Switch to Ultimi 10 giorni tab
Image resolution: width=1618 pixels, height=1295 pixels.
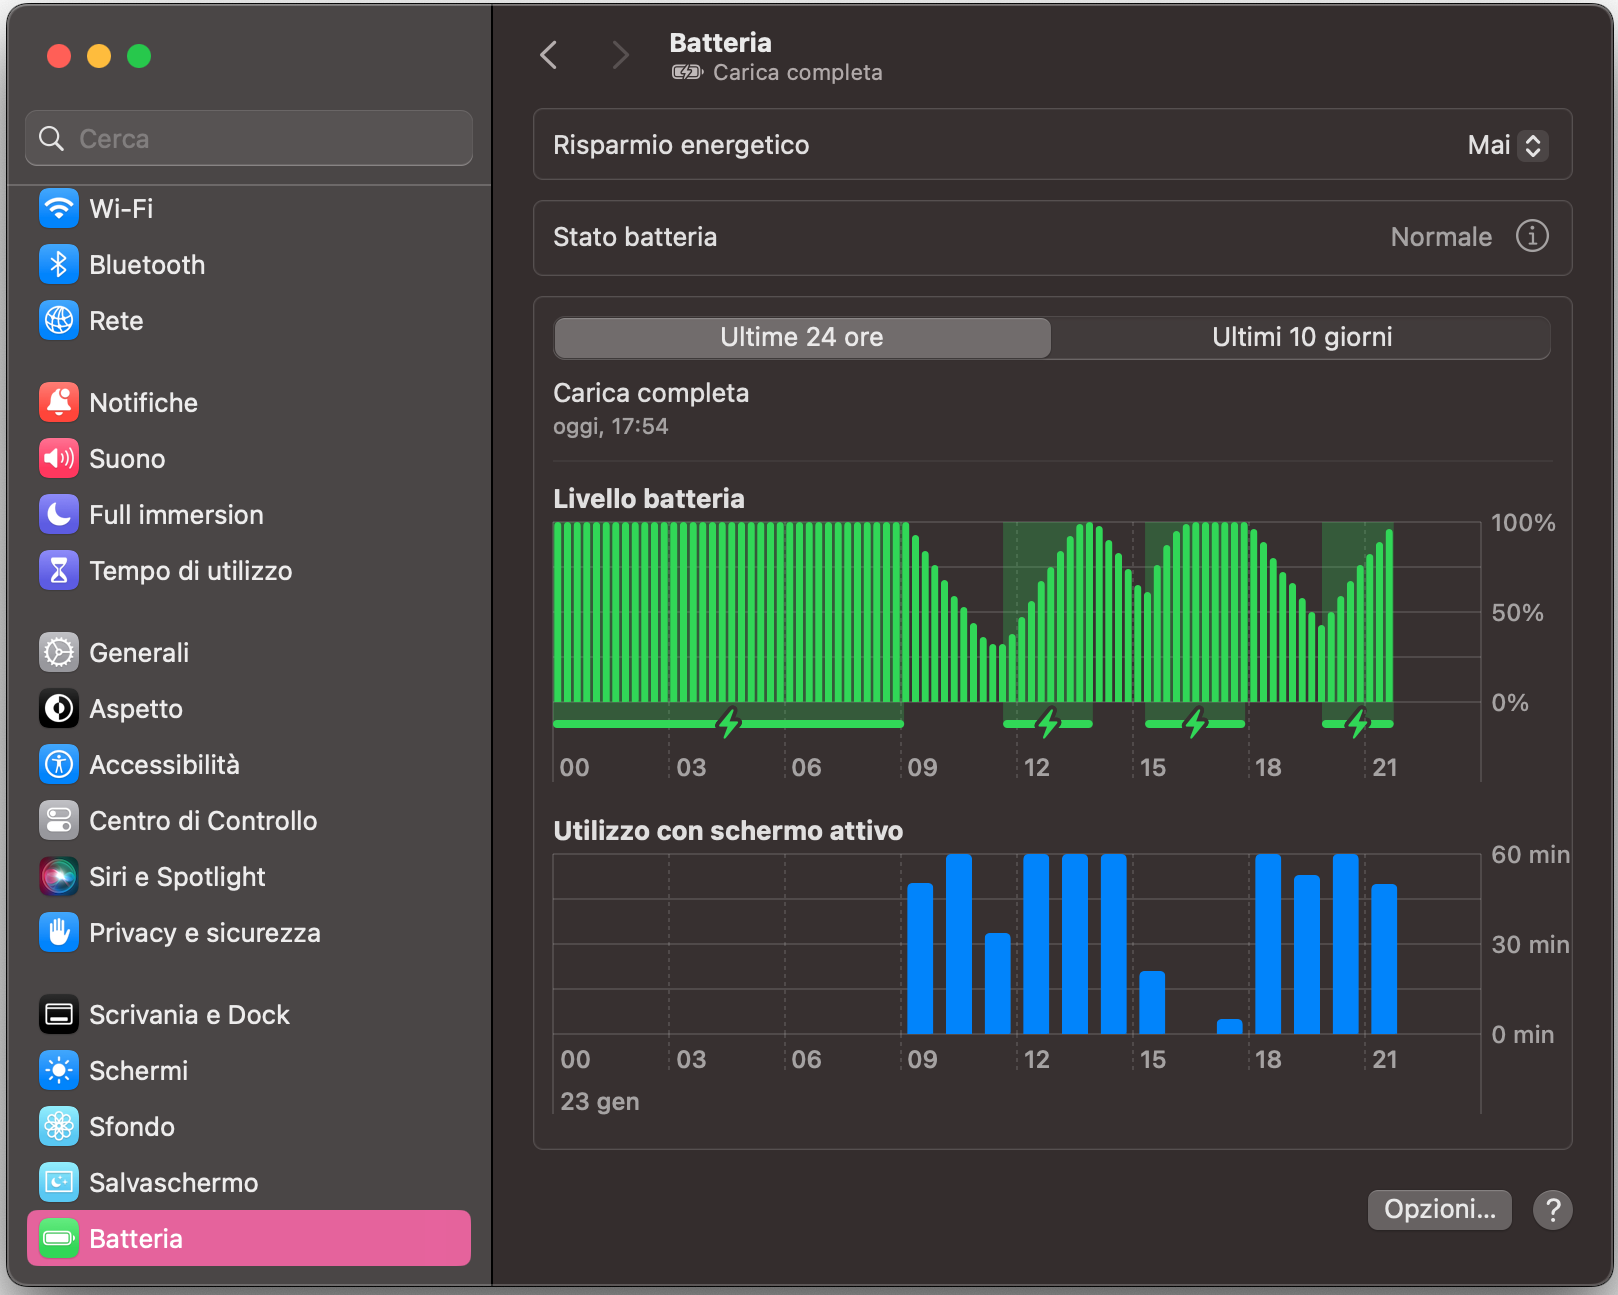(x=1301, y=338)
